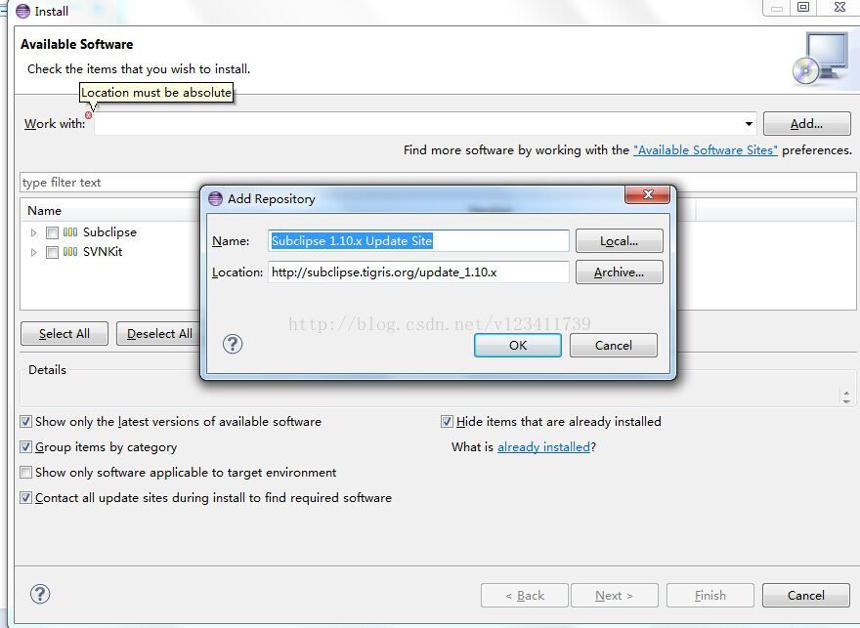This screenshot has height=628, width=860.
Task: Click the Location text field
Action: pyautogui.click(x=418, y=272)
